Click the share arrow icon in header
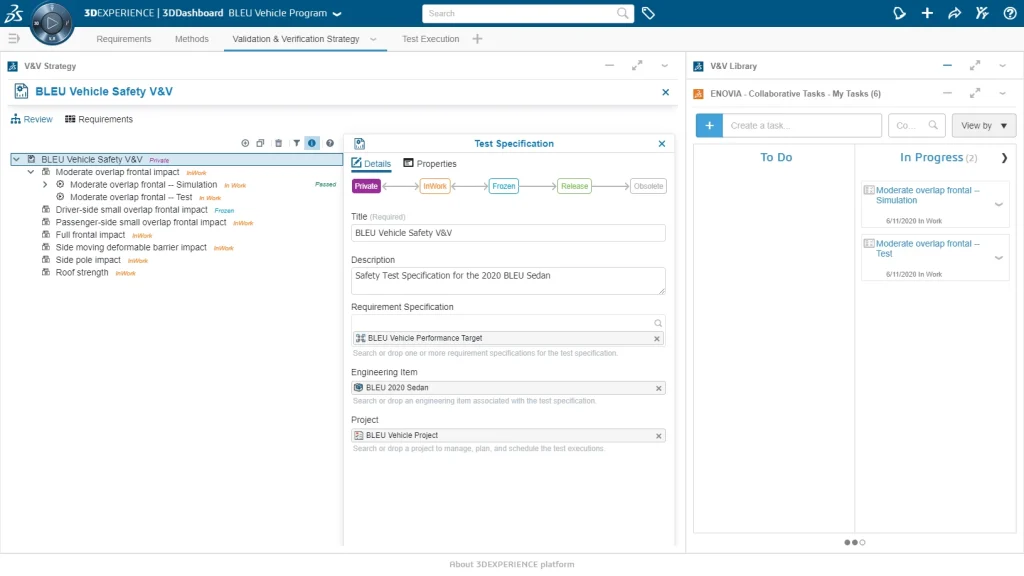This screenshot has width=1024, height=576. click(x=954, y=13)
